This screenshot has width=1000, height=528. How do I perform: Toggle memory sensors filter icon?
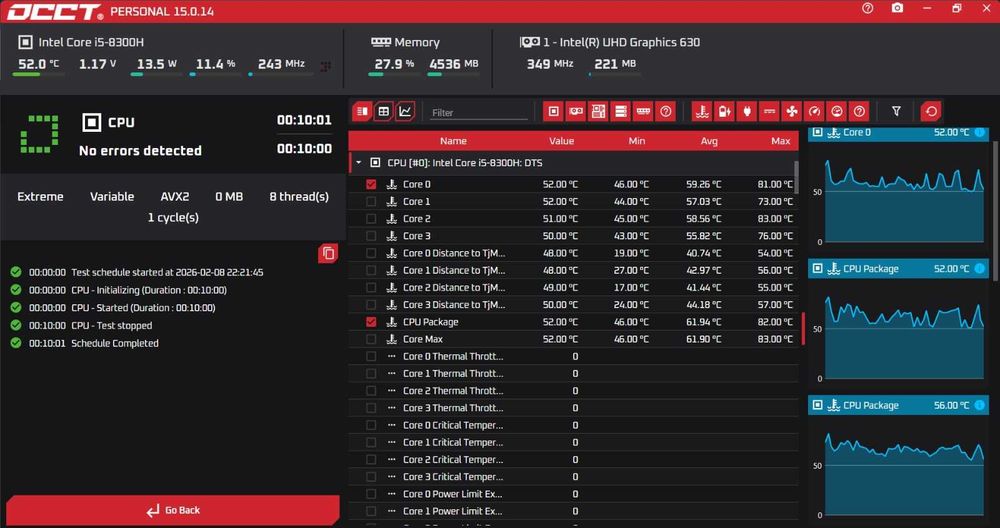[643, 112]
